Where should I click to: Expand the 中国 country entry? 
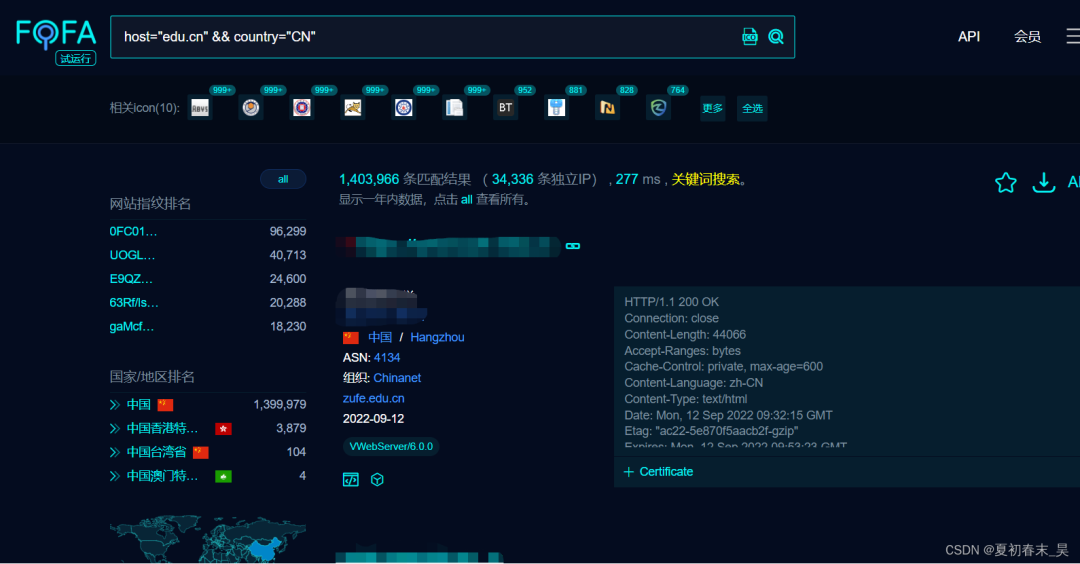pyautogui.click(x=114, y=405)
